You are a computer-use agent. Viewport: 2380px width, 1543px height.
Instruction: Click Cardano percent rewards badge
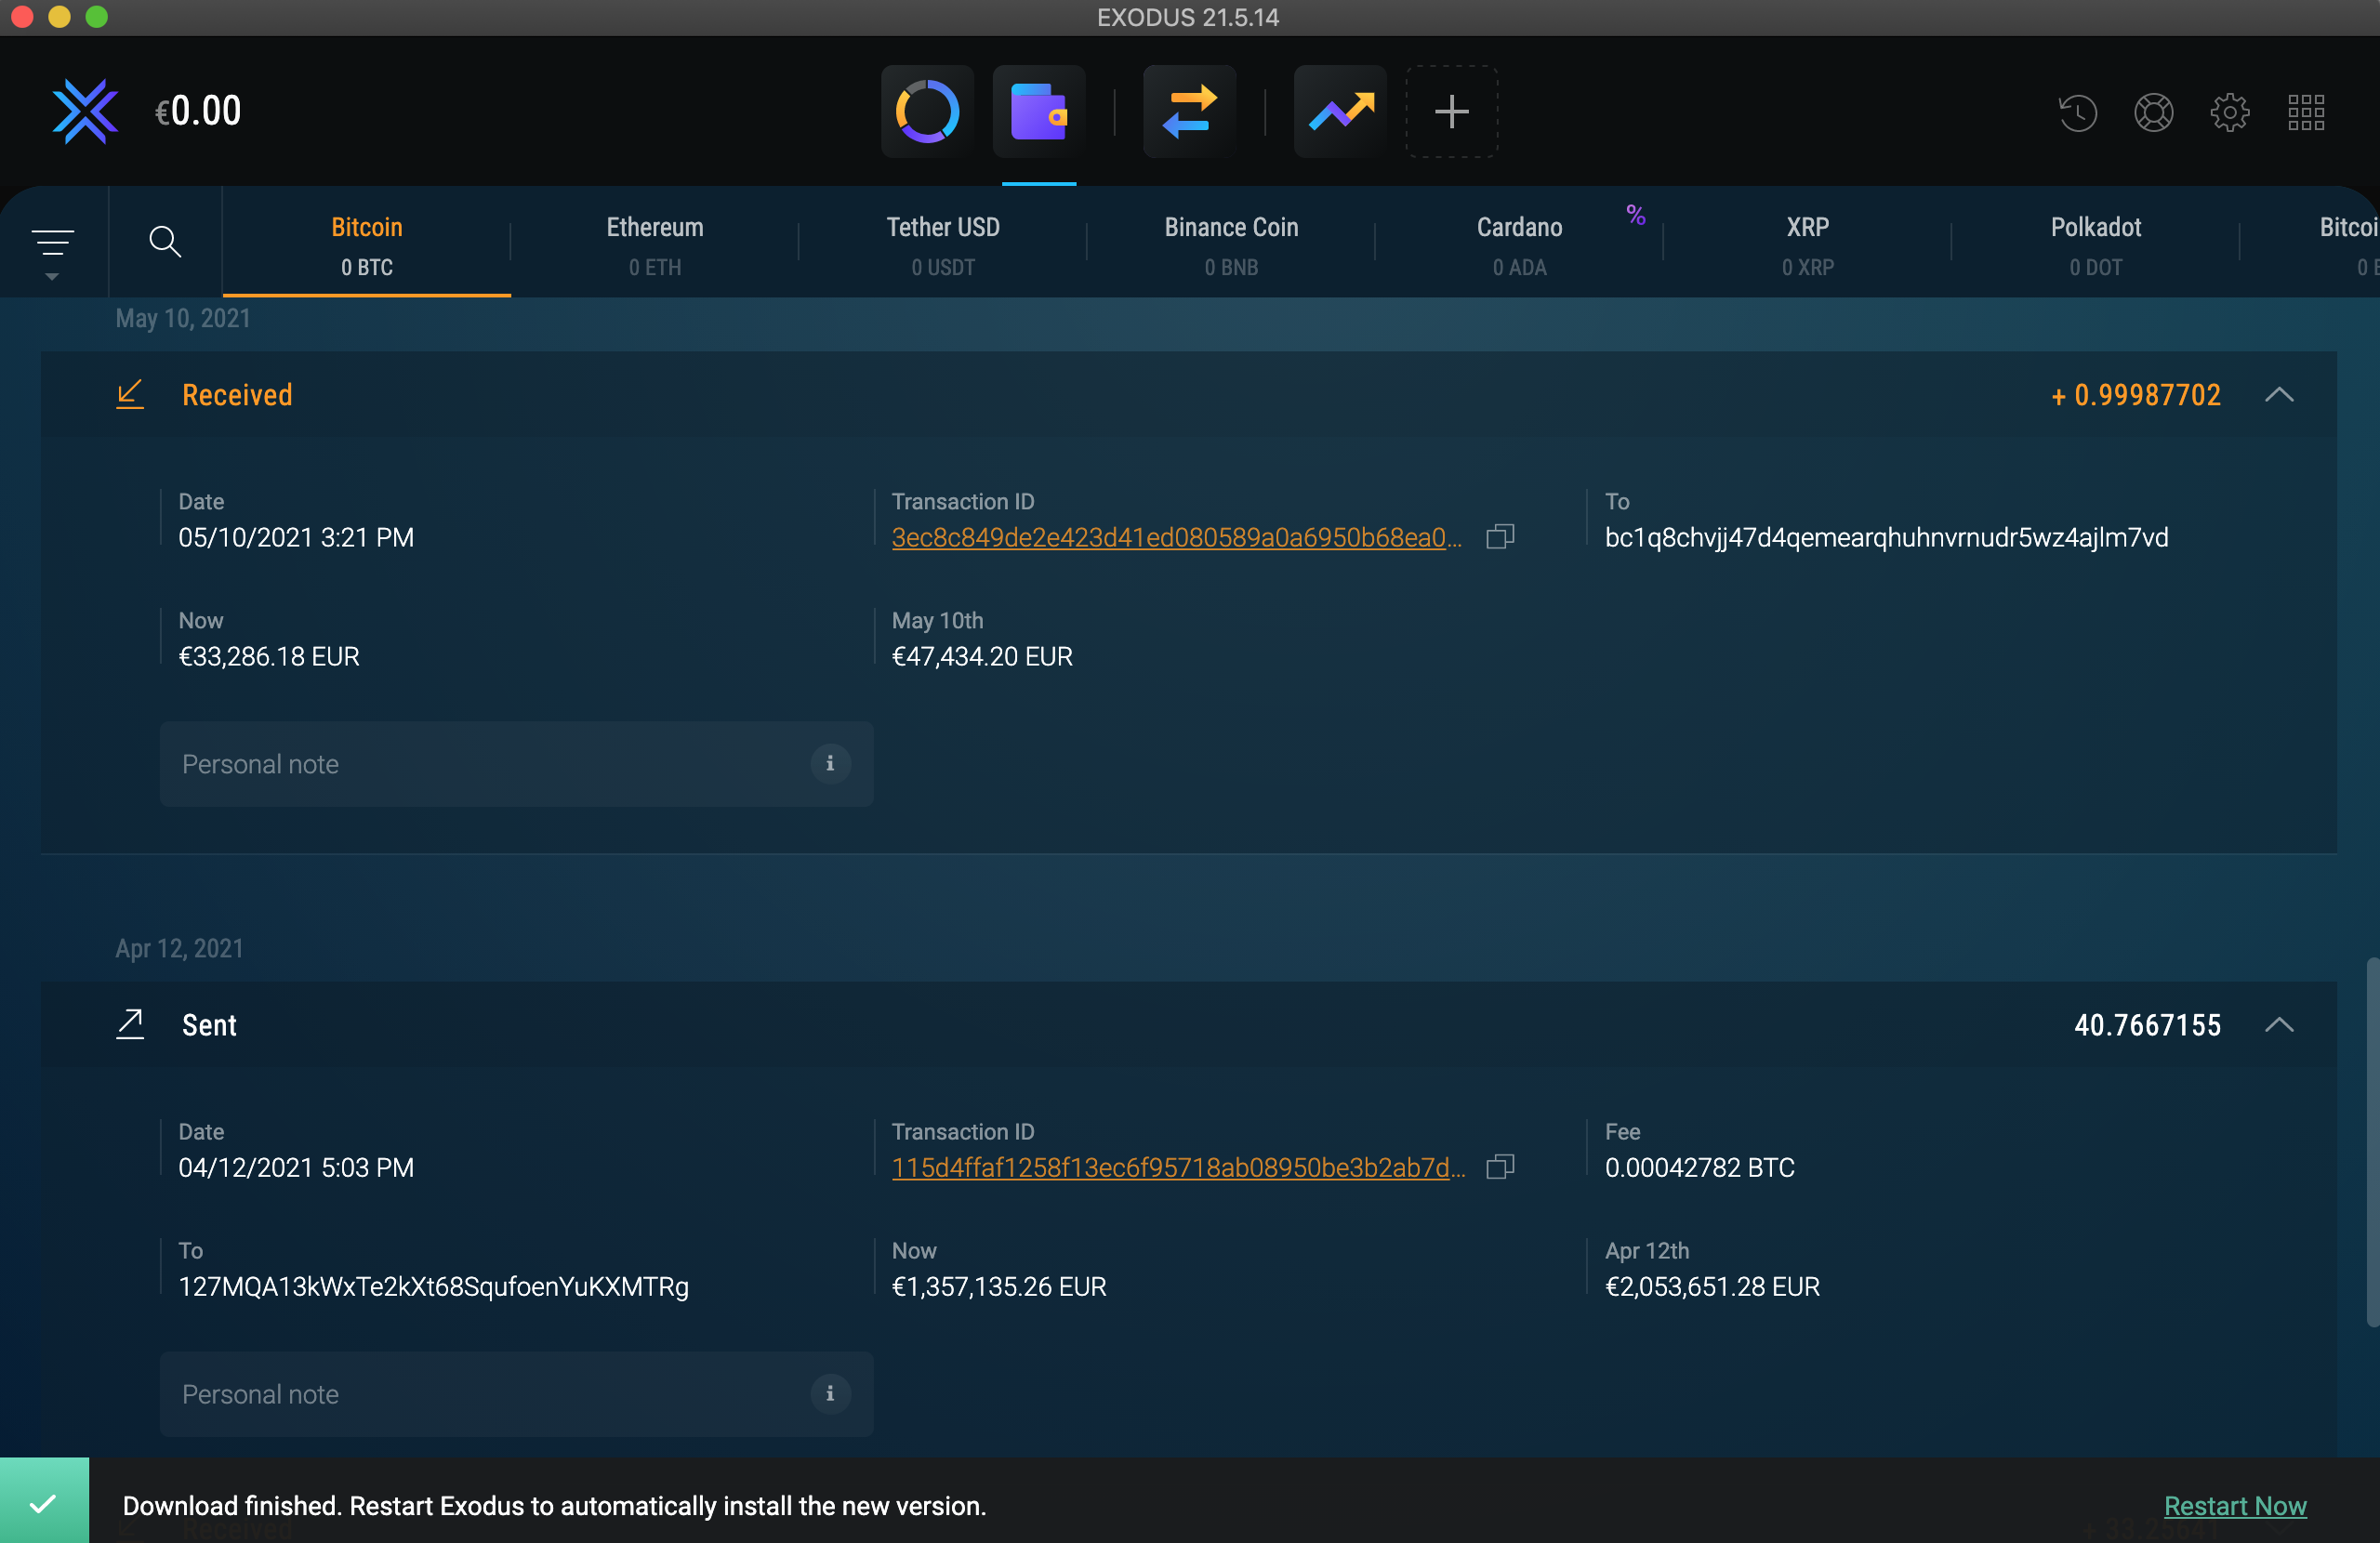tap(1636, 214)
